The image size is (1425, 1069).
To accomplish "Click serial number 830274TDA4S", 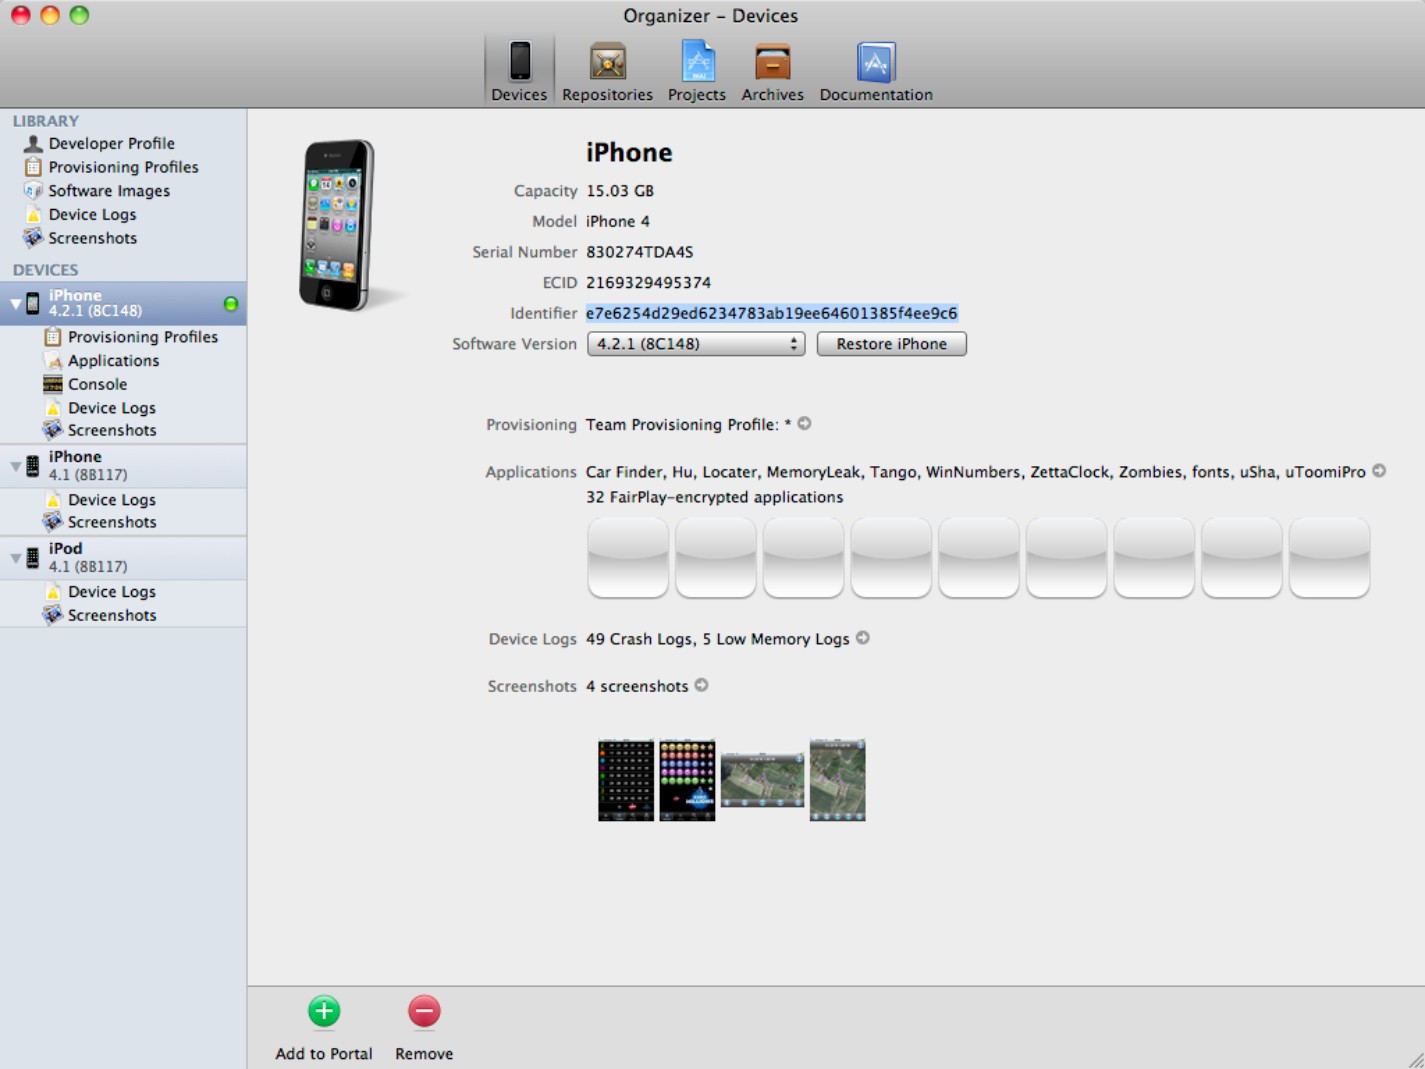I will click(x=639, y=252).
